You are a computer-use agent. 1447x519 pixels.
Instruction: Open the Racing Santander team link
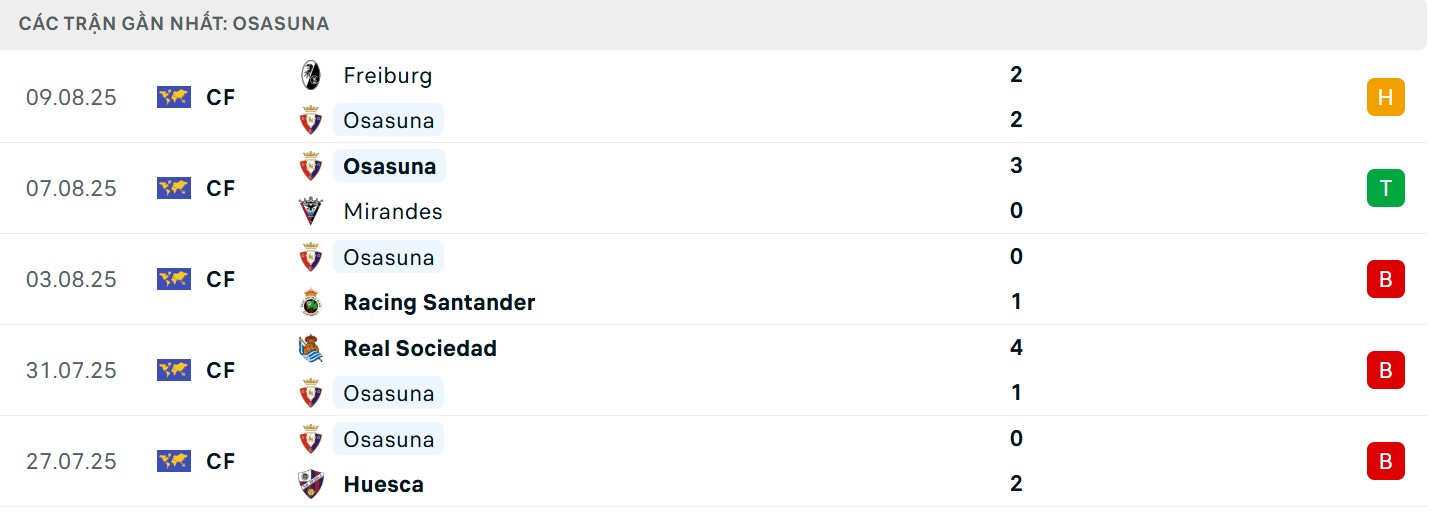tap(439, 302)
